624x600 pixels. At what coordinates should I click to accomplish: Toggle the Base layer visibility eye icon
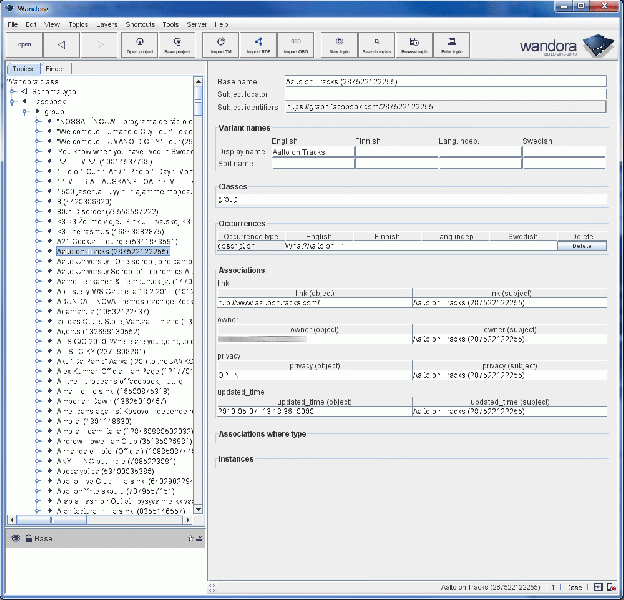(x=15, y=538)
